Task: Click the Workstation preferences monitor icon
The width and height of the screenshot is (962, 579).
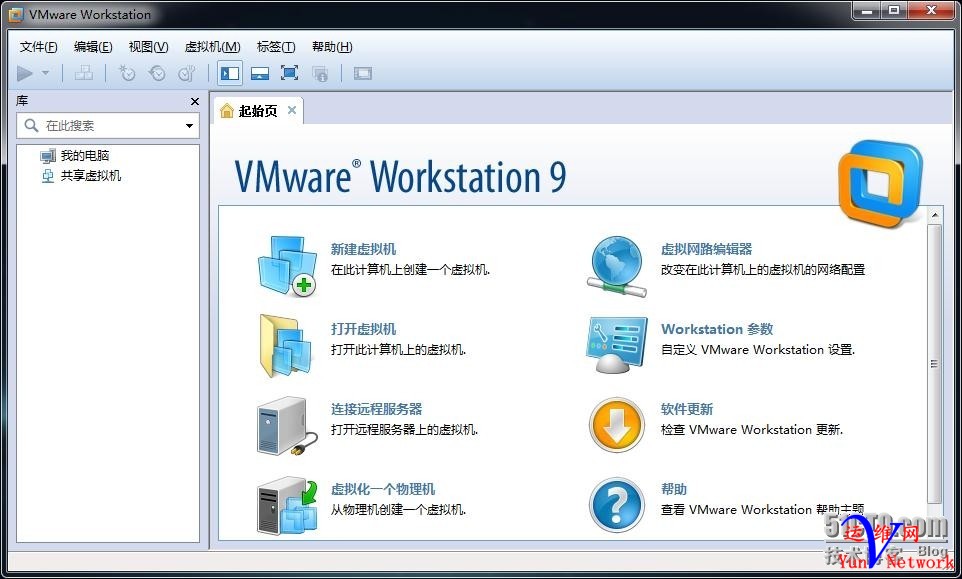Action: (617, 345)
